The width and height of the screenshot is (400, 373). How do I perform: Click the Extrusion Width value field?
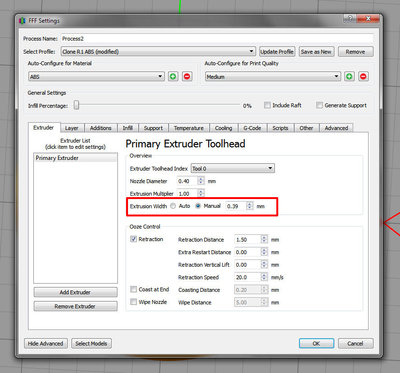(x=236, y=206)
